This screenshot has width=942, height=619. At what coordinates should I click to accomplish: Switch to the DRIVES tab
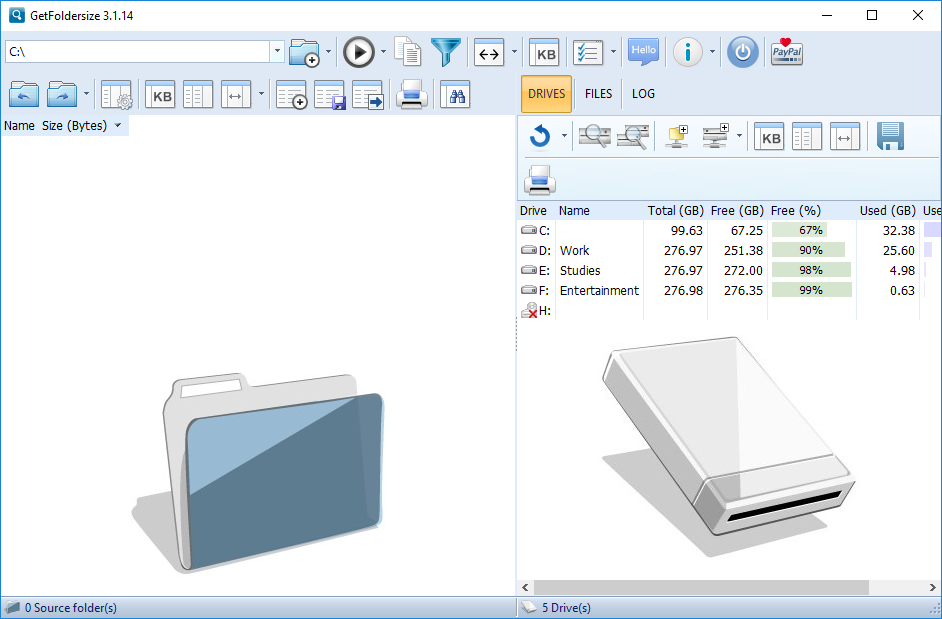546,94
